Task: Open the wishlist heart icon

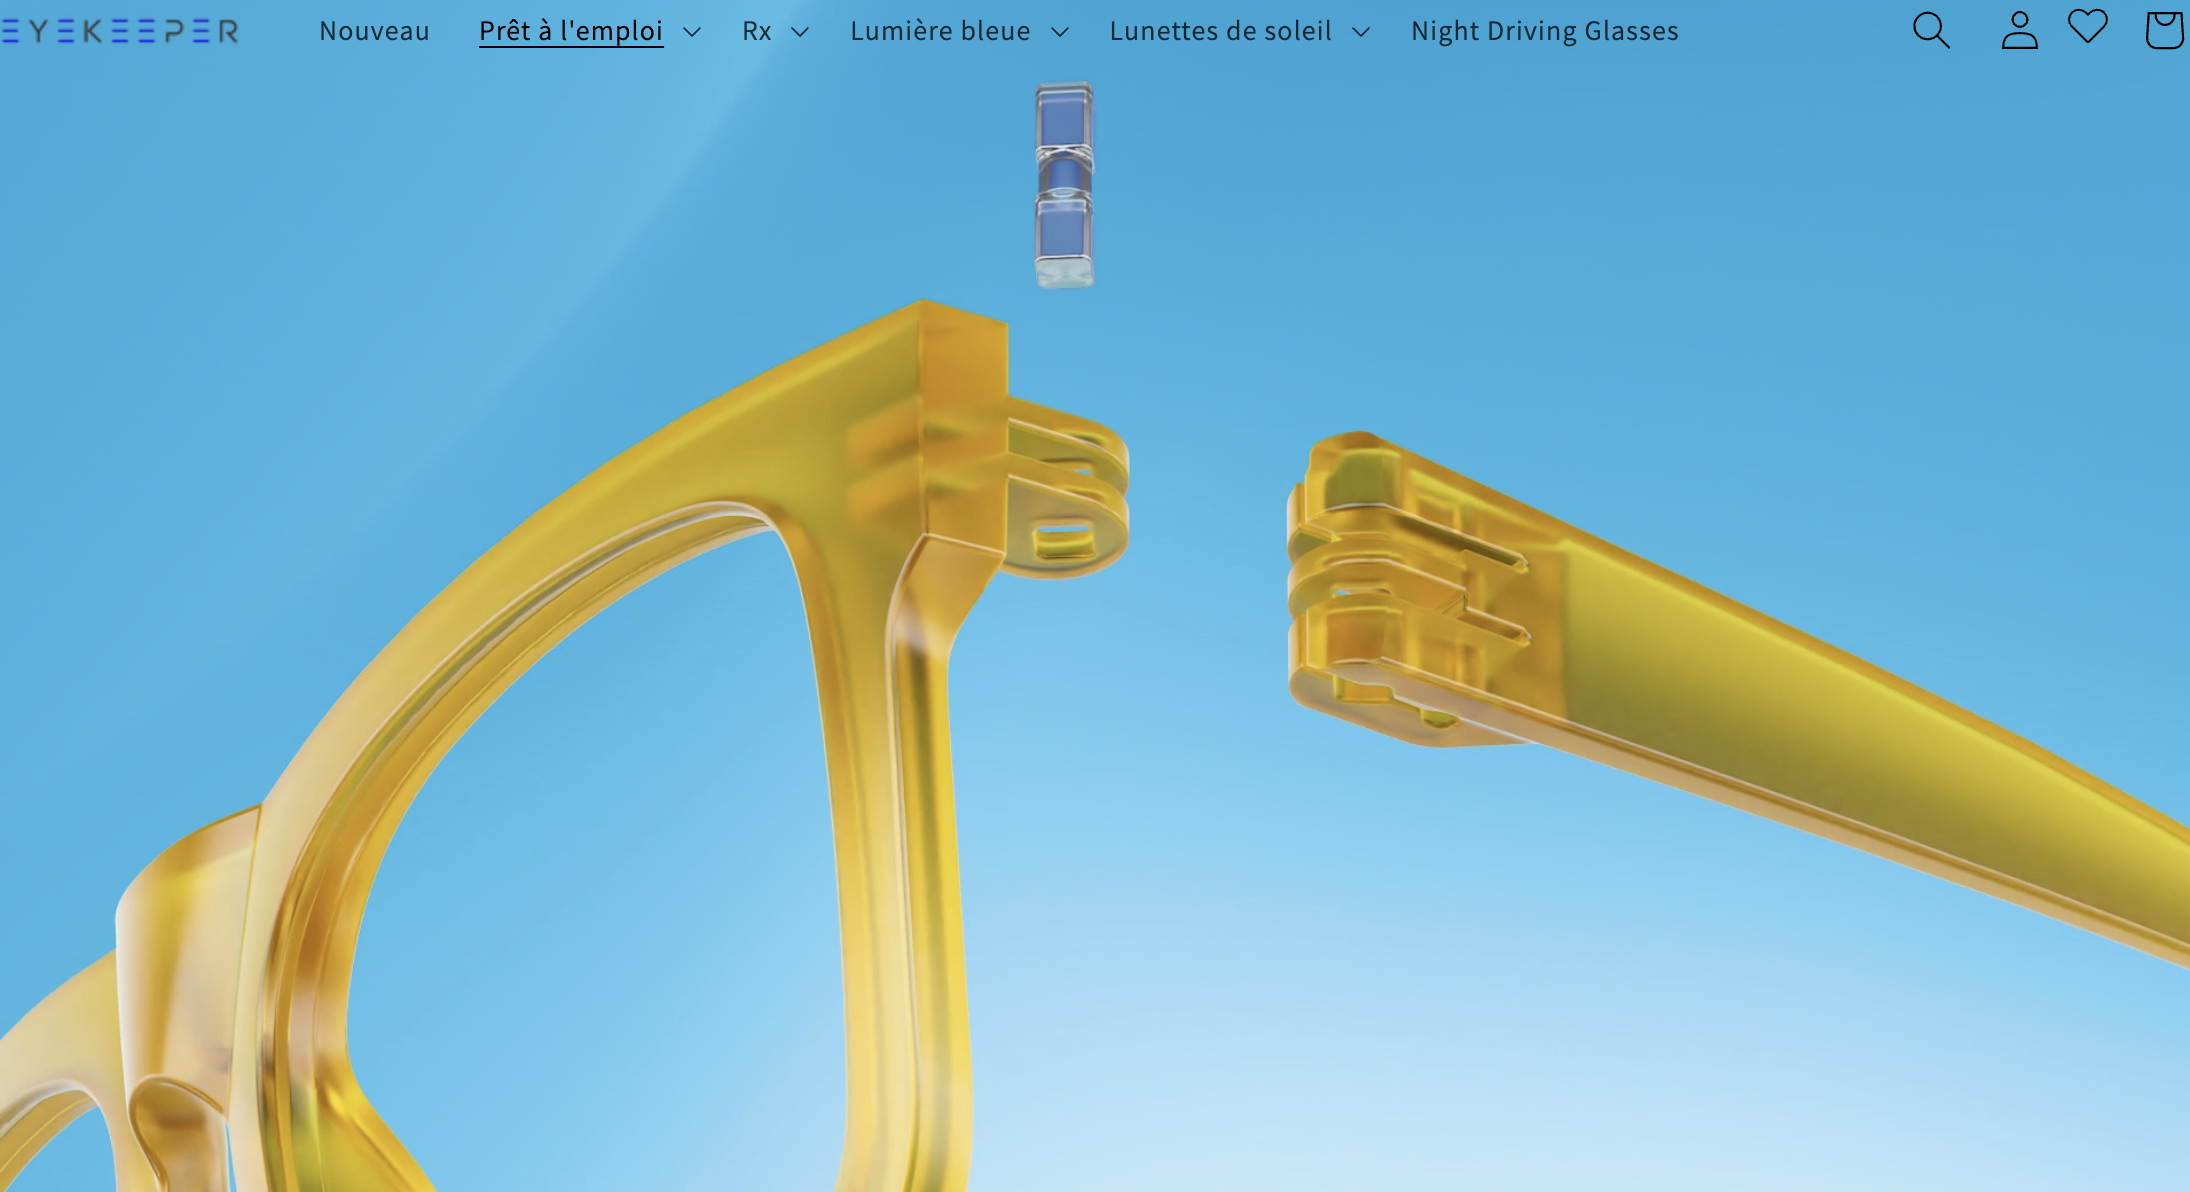Action: point(2088,26)
